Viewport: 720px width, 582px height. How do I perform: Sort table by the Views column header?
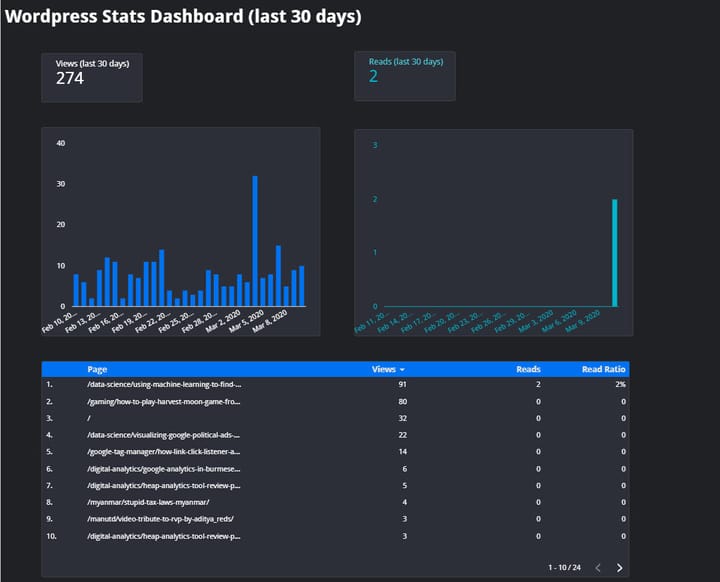pos(383,369)
